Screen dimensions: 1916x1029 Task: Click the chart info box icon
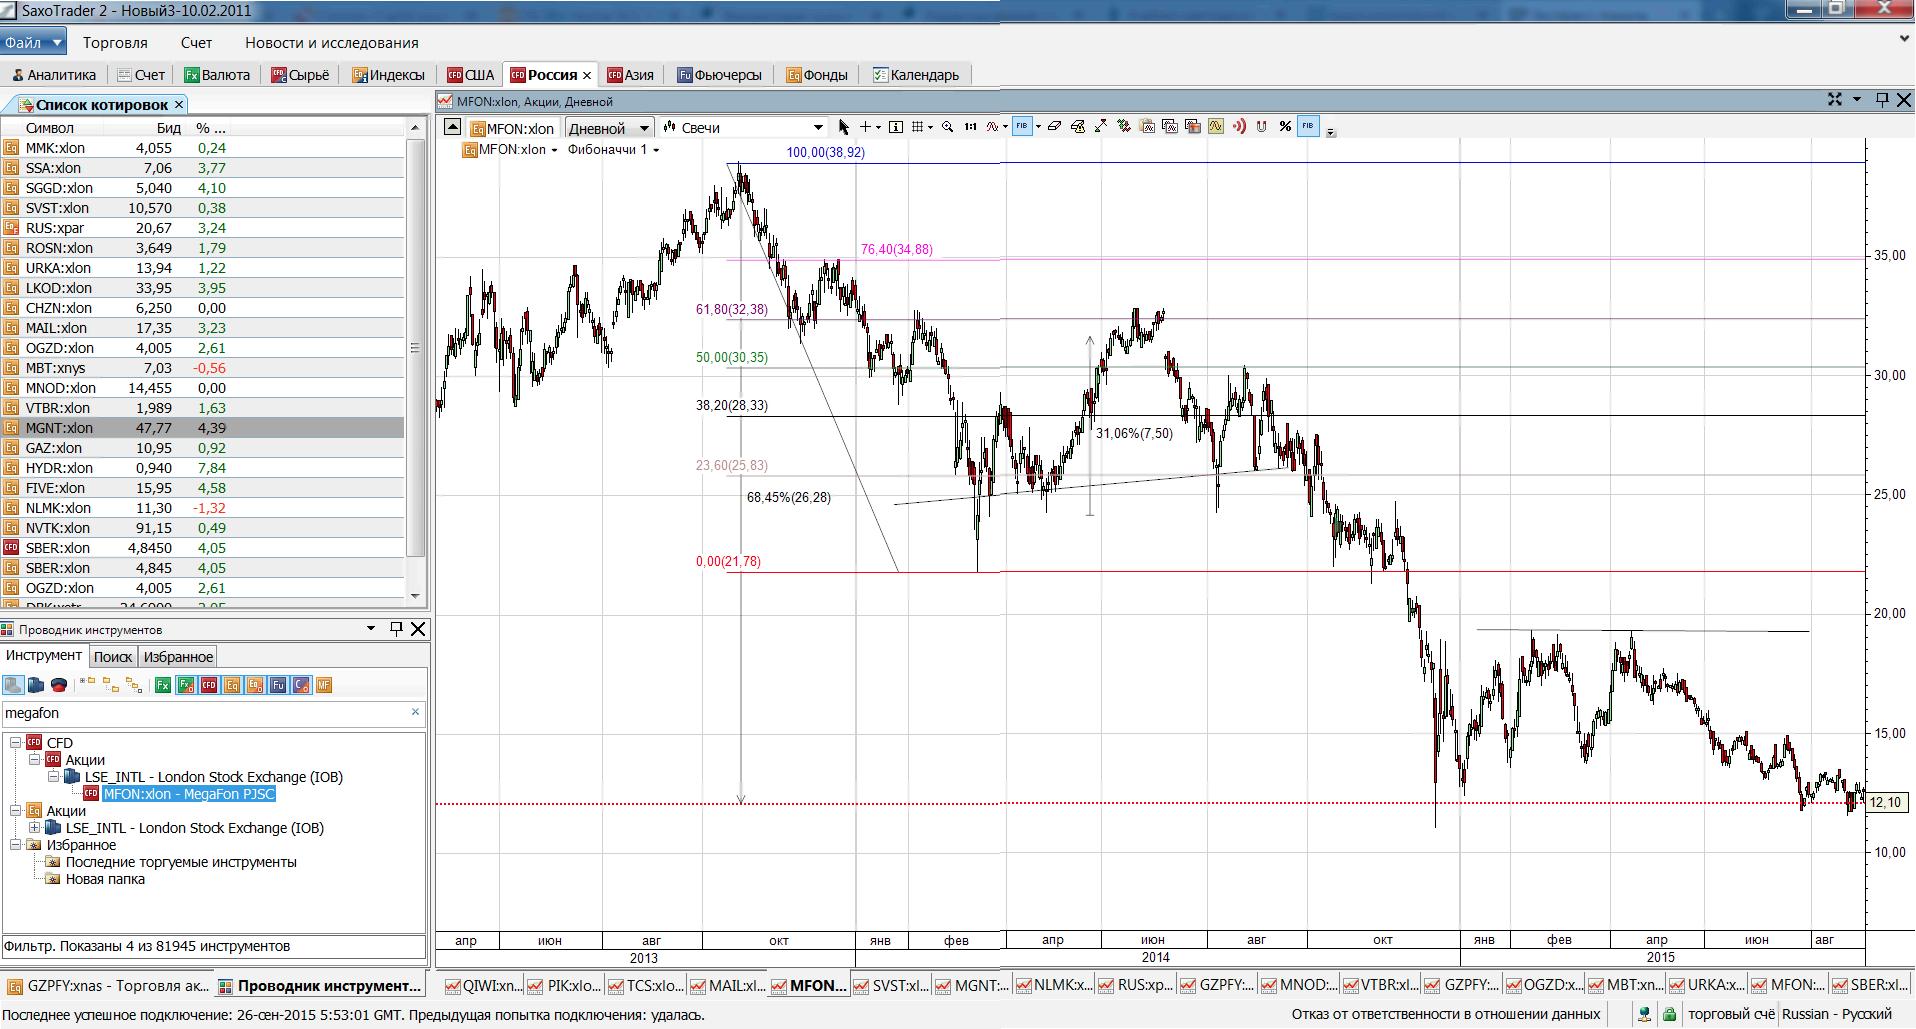(896, 127)
